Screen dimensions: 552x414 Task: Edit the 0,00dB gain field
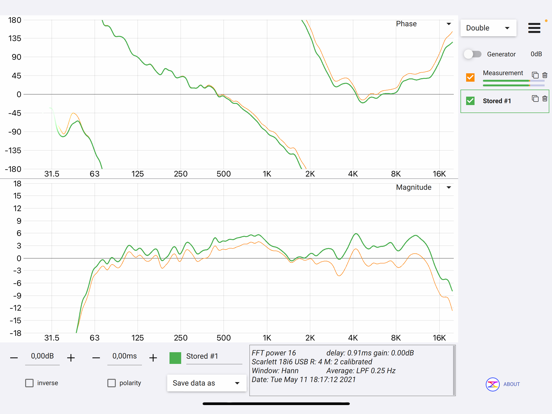click(42, 357)
